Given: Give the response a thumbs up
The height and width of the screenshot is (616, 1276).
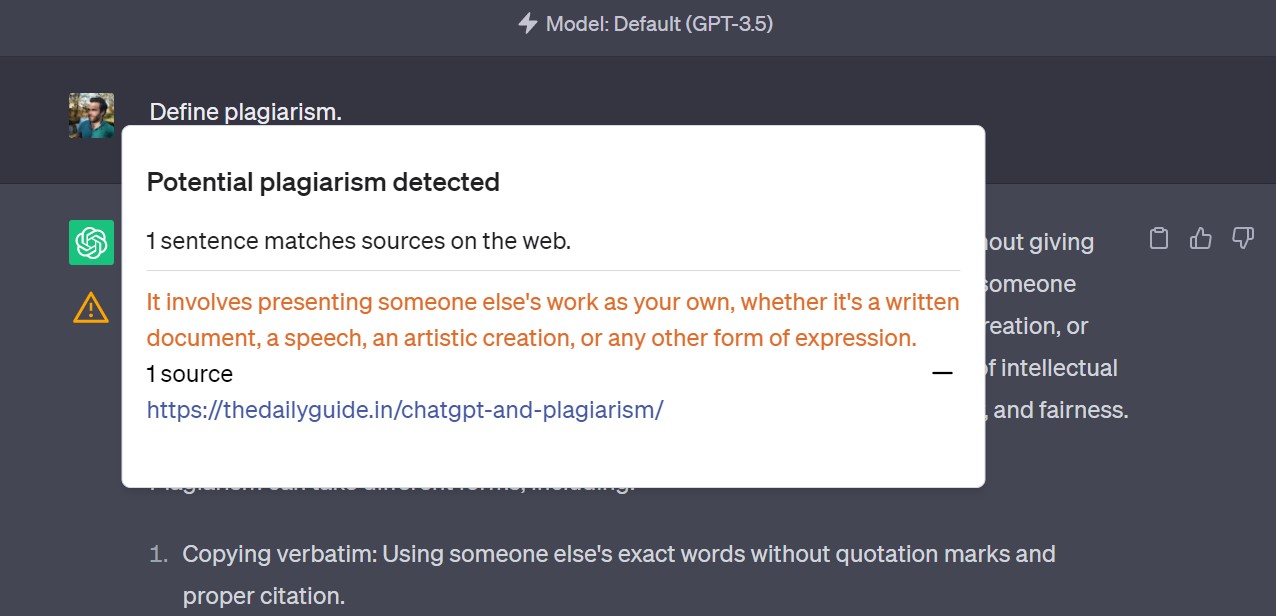Looking at the screenshot, I should pyautogui.click(x=1200, y=238).
